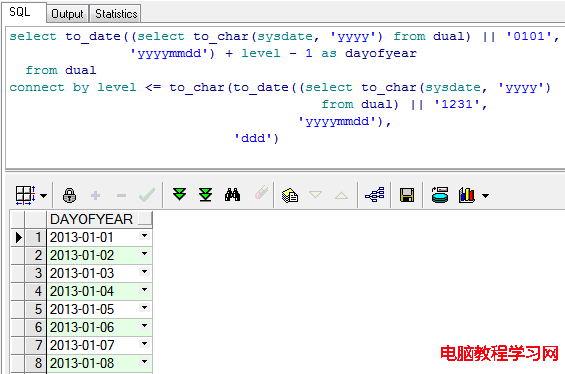
Task: Click the floppy disk save icon
Action: [407, 195]
